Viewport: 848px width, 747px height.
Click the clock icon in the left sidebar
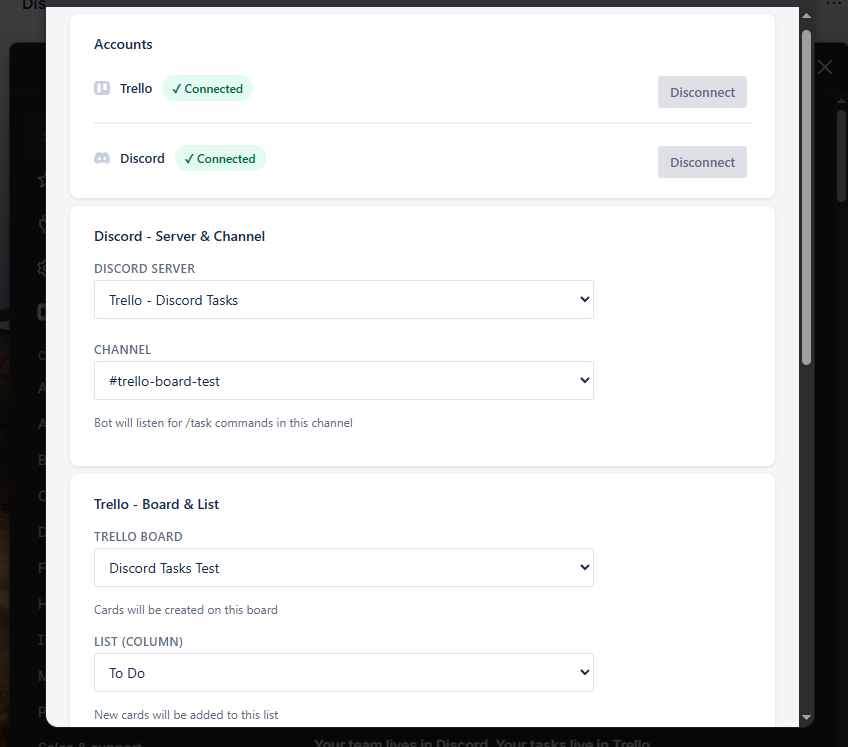click(43, 225)
